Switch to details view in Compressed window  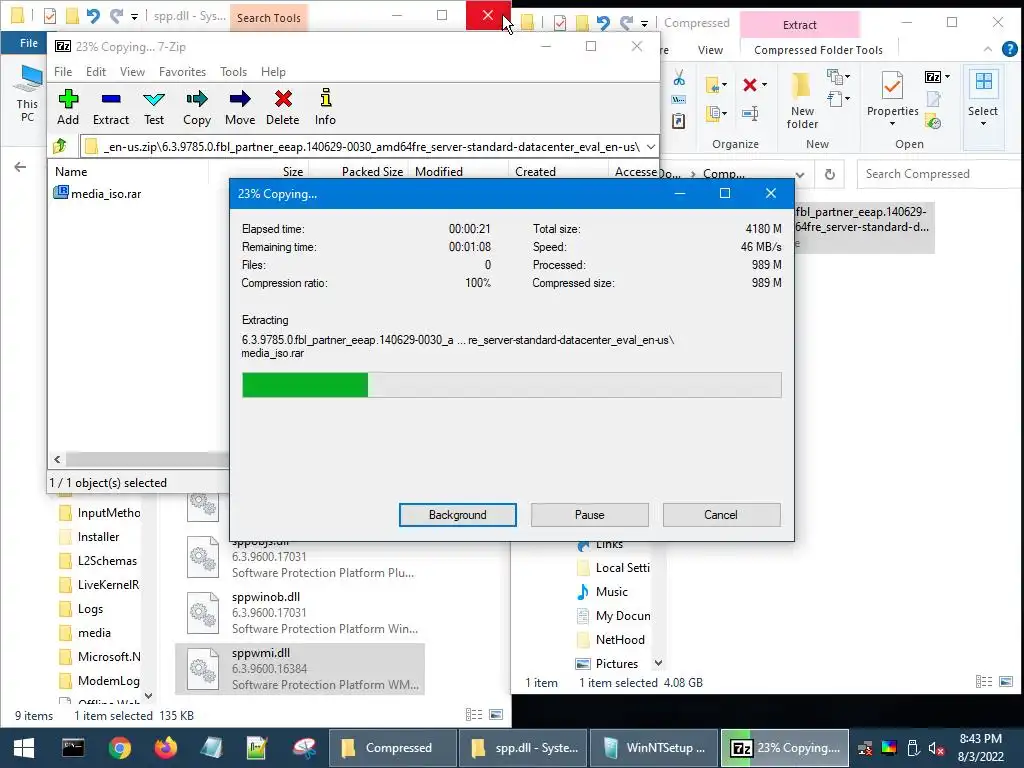[984, 682]
